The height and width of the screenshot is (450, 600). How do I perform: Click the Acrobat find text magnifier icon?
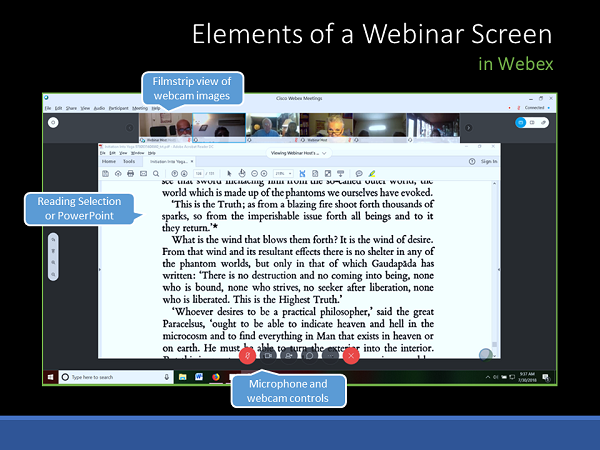(156, 174)
